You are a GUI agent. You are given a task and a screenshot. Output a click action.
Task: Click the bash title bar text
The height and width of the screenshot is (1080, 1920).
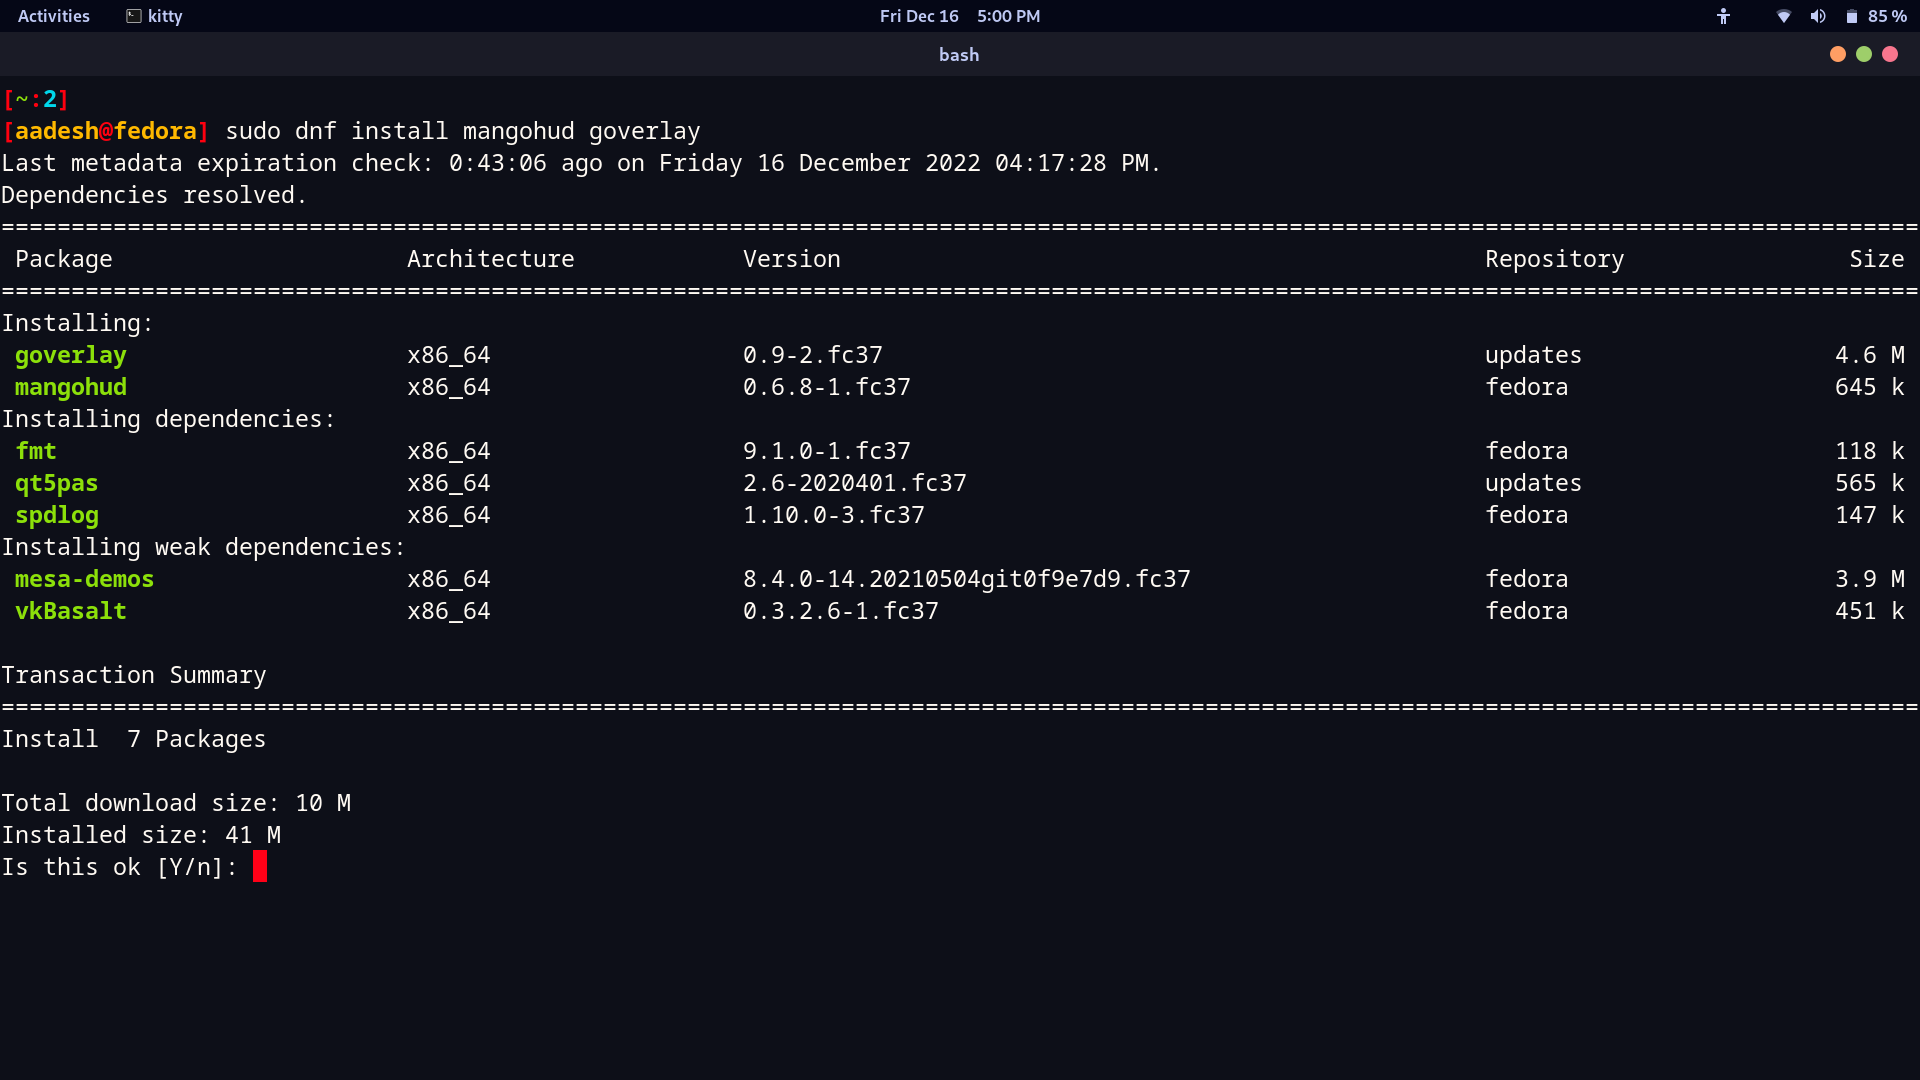[959, 55]
